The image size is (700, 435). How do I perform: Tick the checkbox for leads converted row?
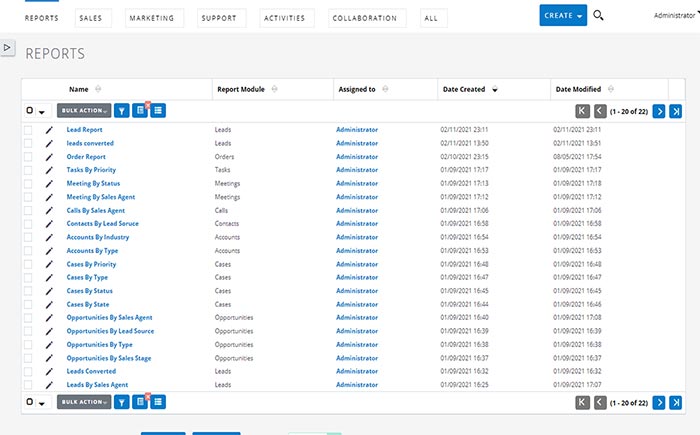(28, 143)
